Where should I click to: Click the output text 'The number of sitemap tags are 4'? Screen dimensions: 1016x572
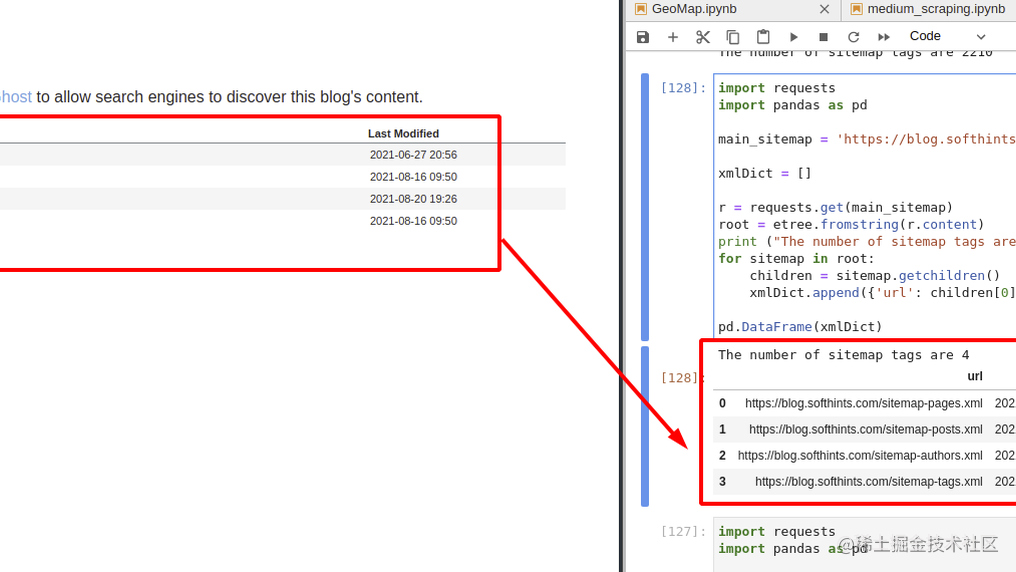pos(843,355)
